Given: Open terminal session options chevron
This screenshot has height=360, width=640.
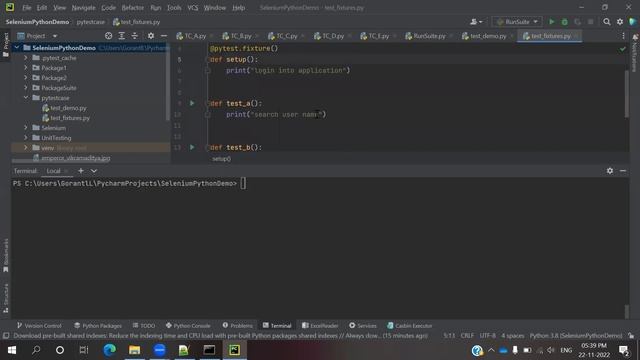Looking at the screenshot, I should pyautogui.click(x=94, y=171).
